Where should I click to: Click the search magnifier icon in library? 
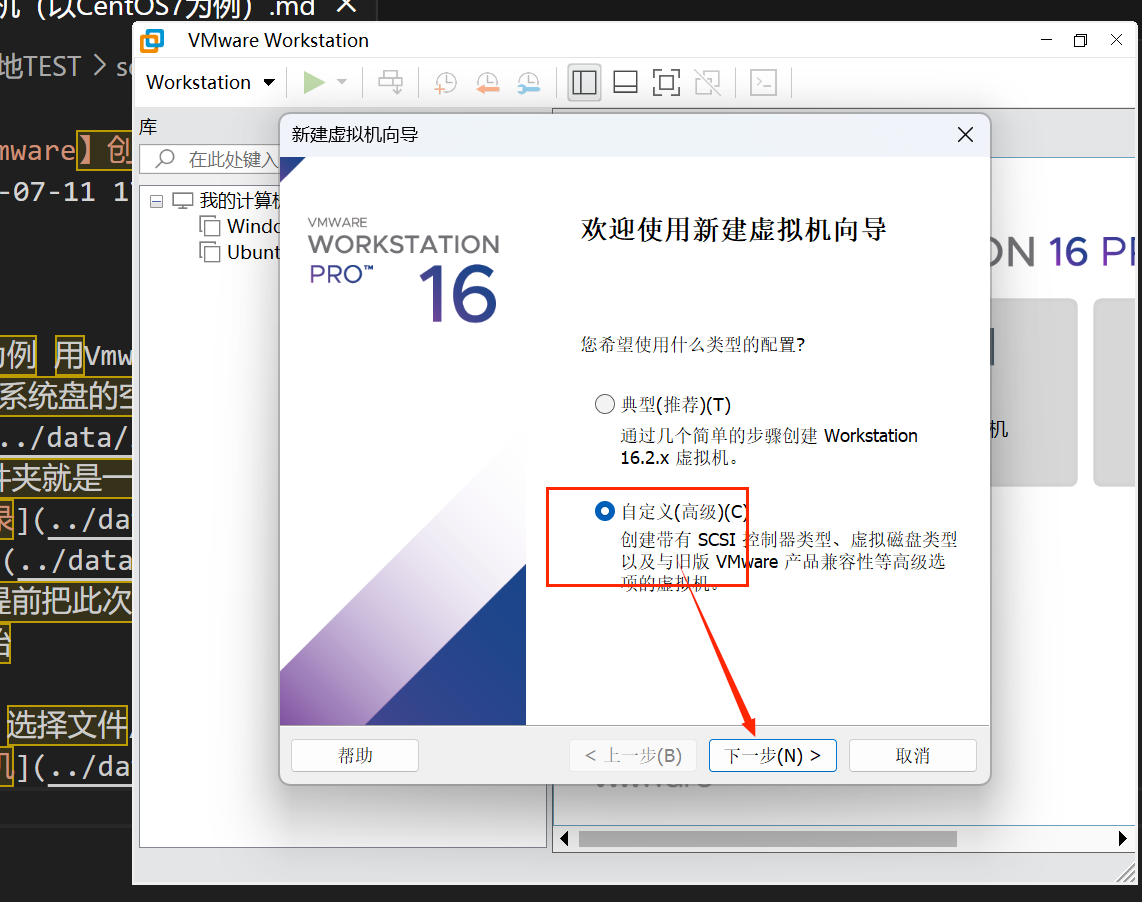click(x=165, y=158)
